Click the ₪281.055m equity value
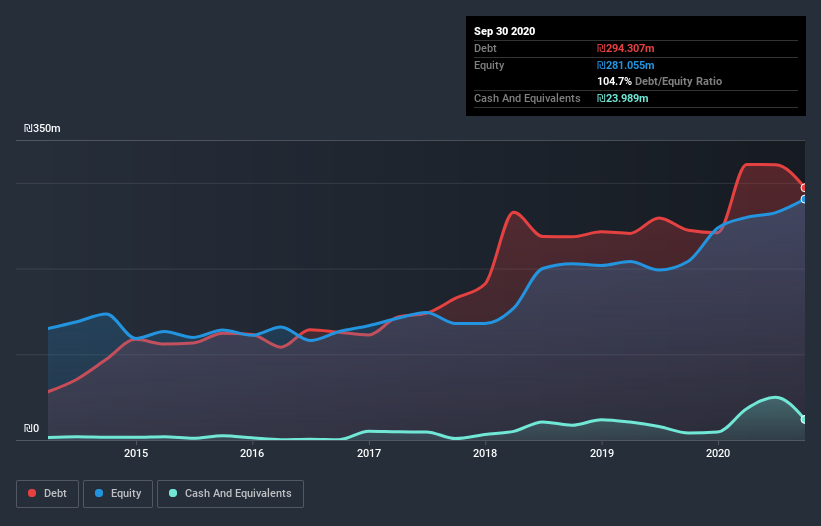Screen dimensions: 821x526 [626, 65]
